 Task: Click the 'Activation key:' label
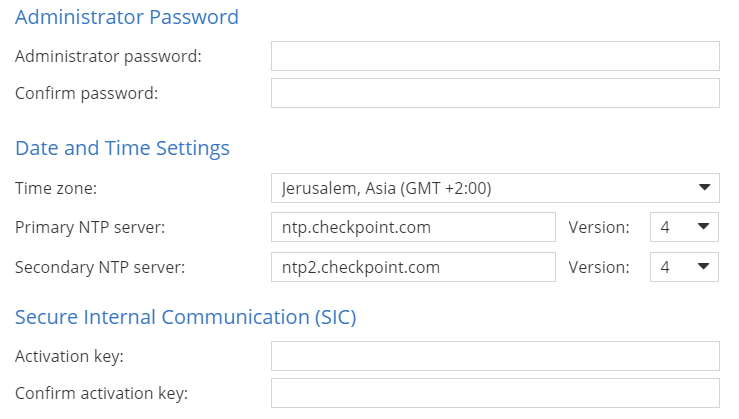pos(69,356)
